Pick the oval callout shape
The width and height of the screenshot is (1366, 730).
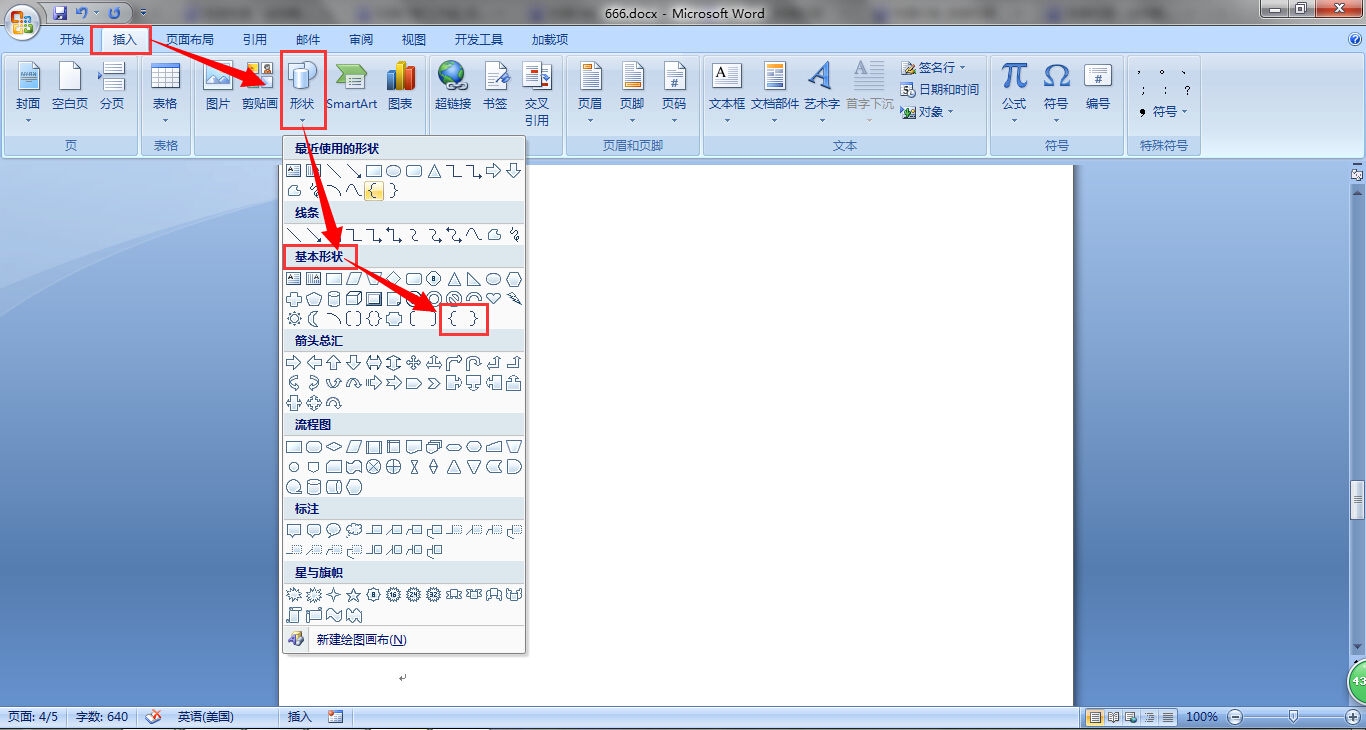pos(334,531)
